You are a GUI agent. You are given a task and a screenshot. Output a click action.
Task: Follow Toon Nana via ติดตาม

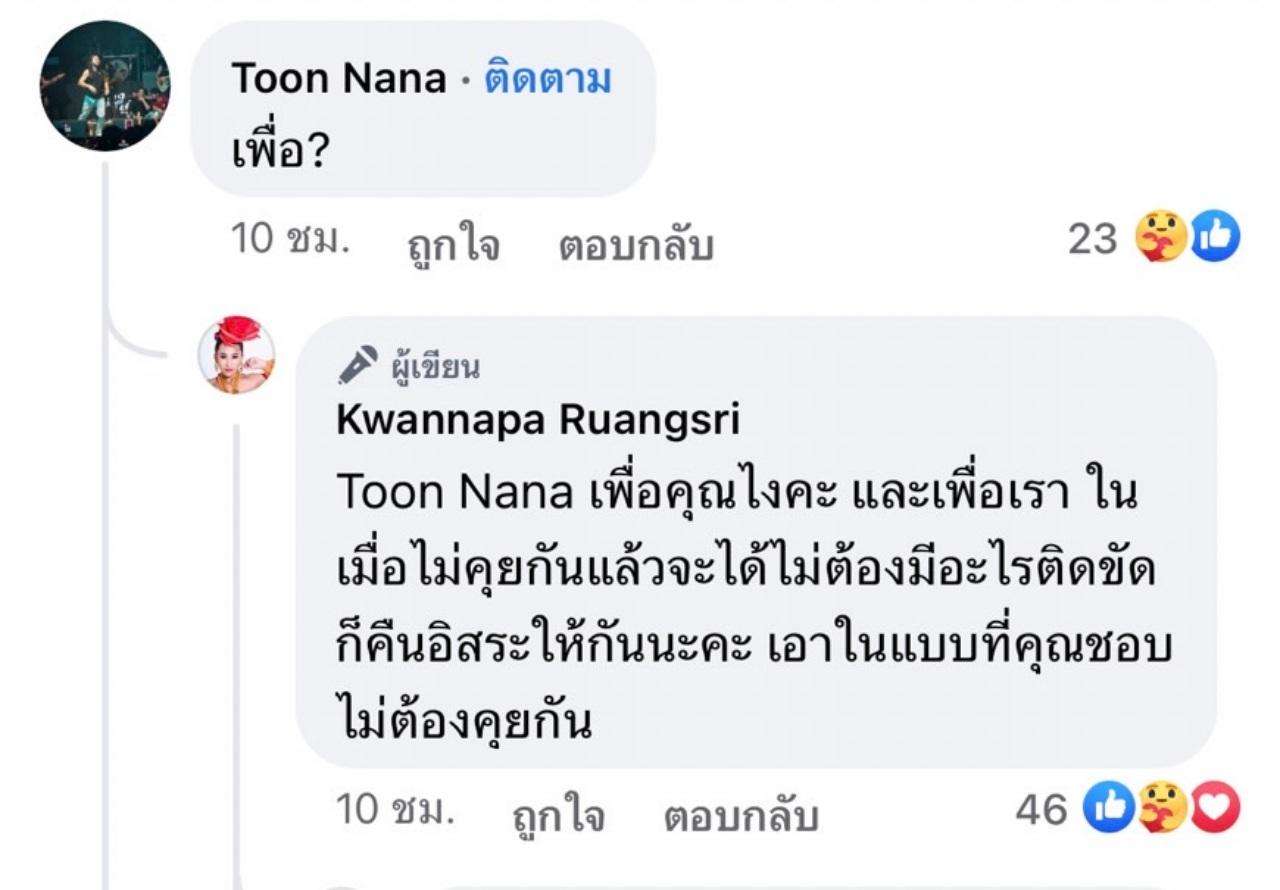click(547, 78)
